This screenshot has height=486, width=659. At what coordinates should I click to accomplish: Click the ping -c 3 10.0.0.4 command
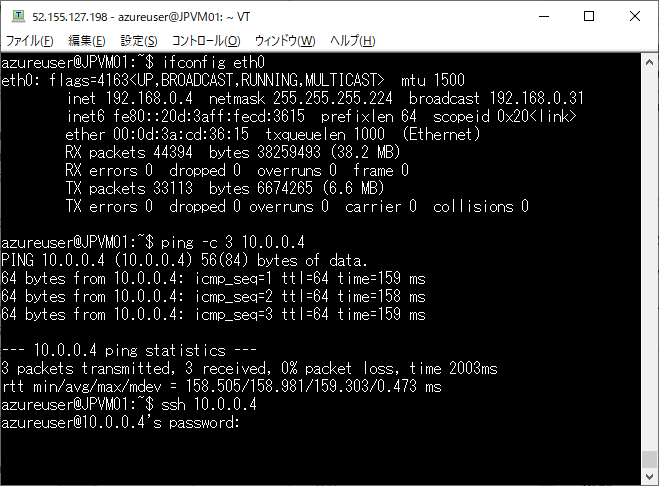coord(232,243)
